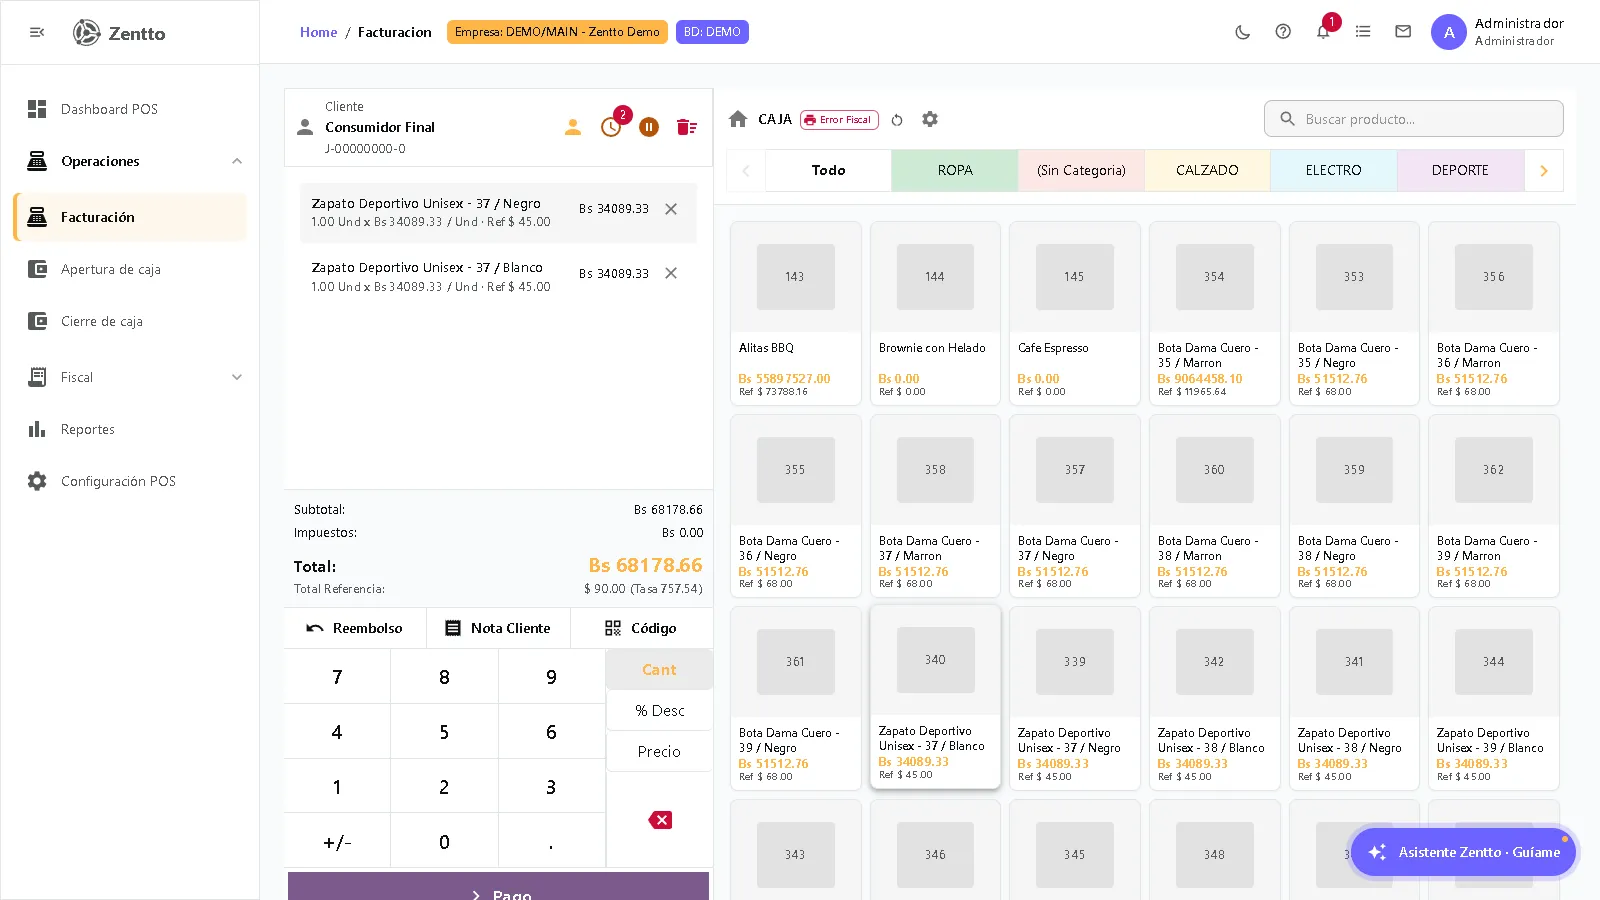Pause the current sale

649,127
